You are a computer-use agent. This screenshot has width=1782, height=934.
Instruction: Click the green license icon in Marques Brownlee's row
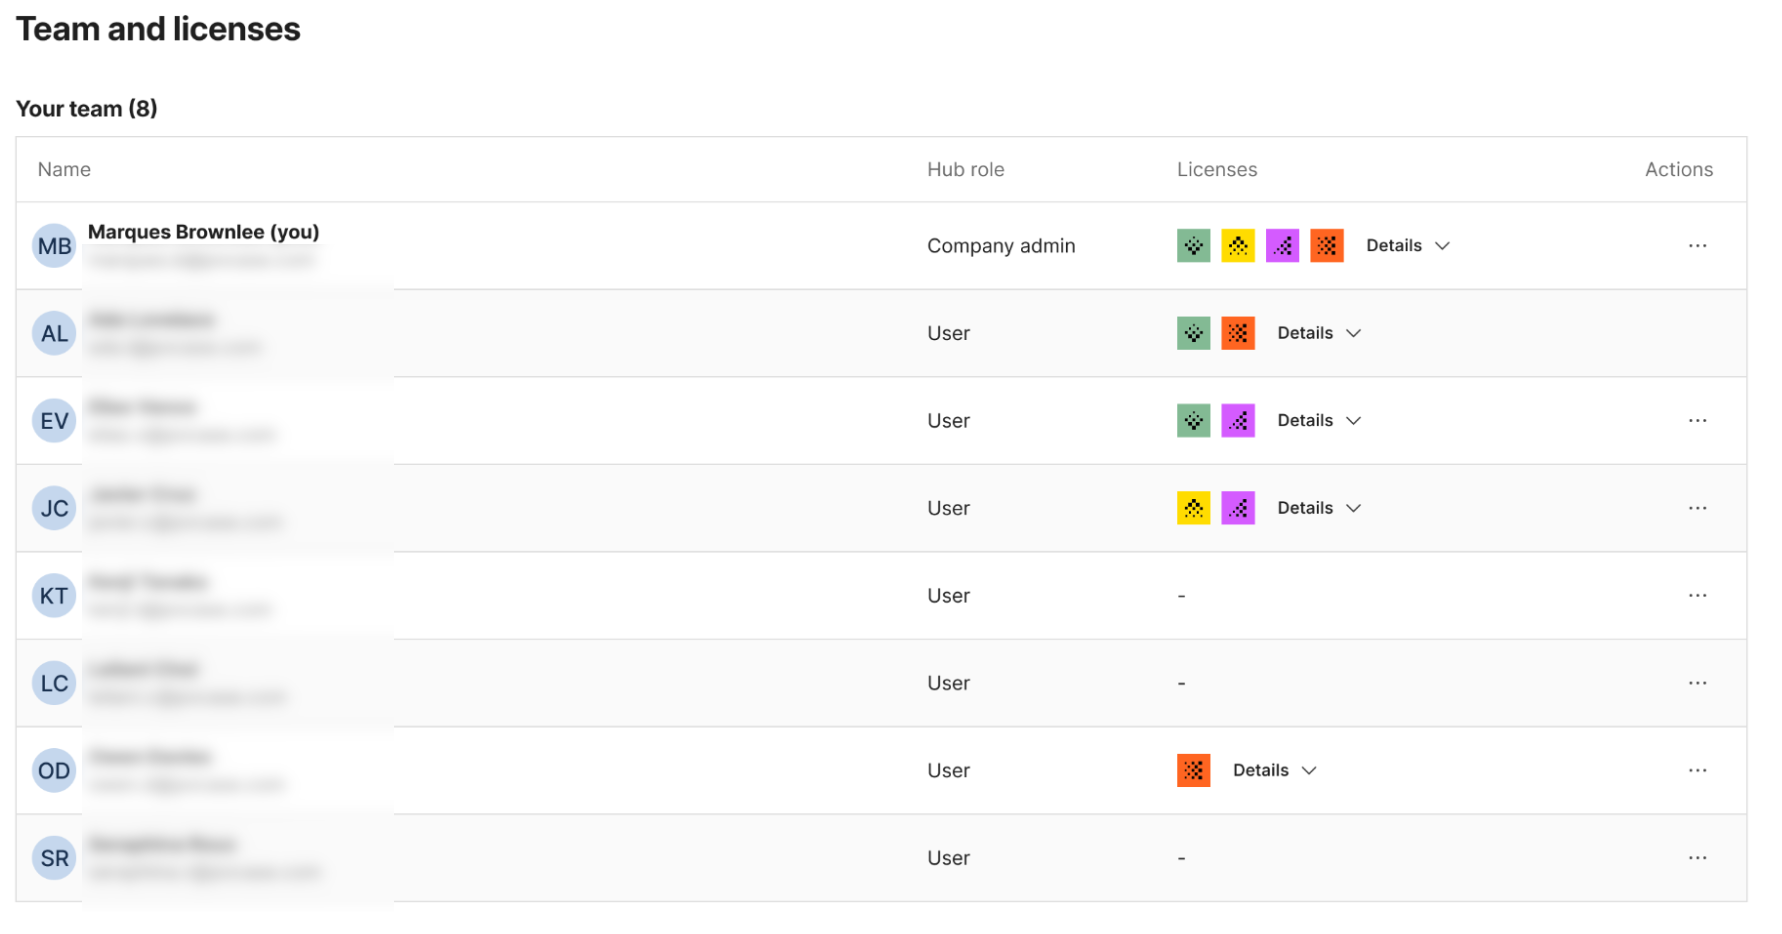tap(1193, 245)
